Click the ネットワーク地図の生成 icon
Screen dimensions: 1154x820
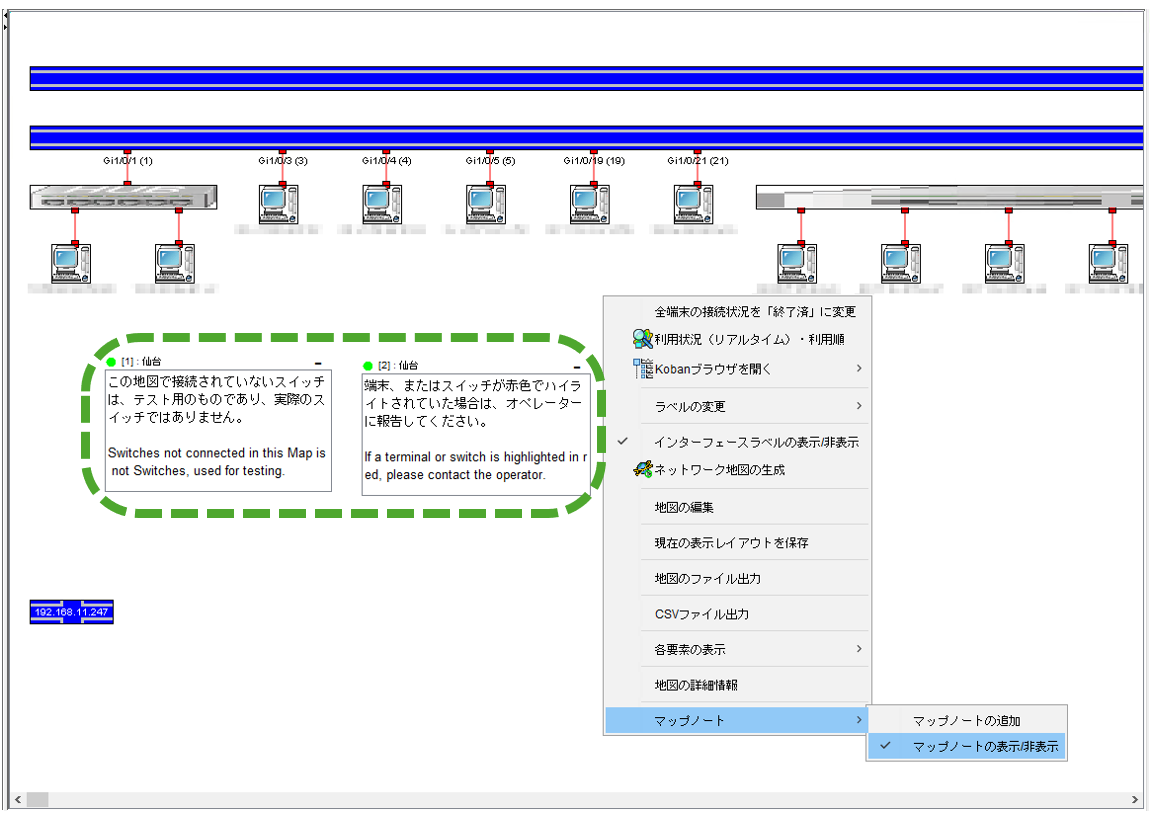(x=643, y=469)
